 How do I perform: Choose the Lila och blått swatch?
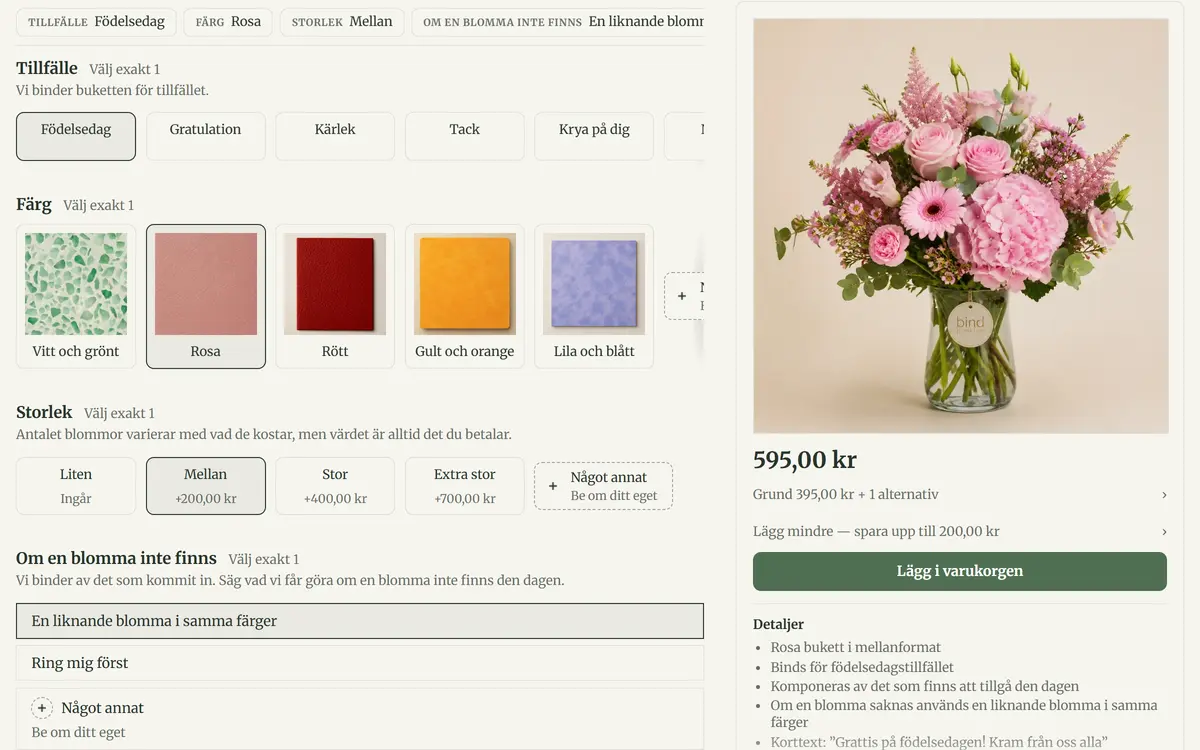point(594,296)
